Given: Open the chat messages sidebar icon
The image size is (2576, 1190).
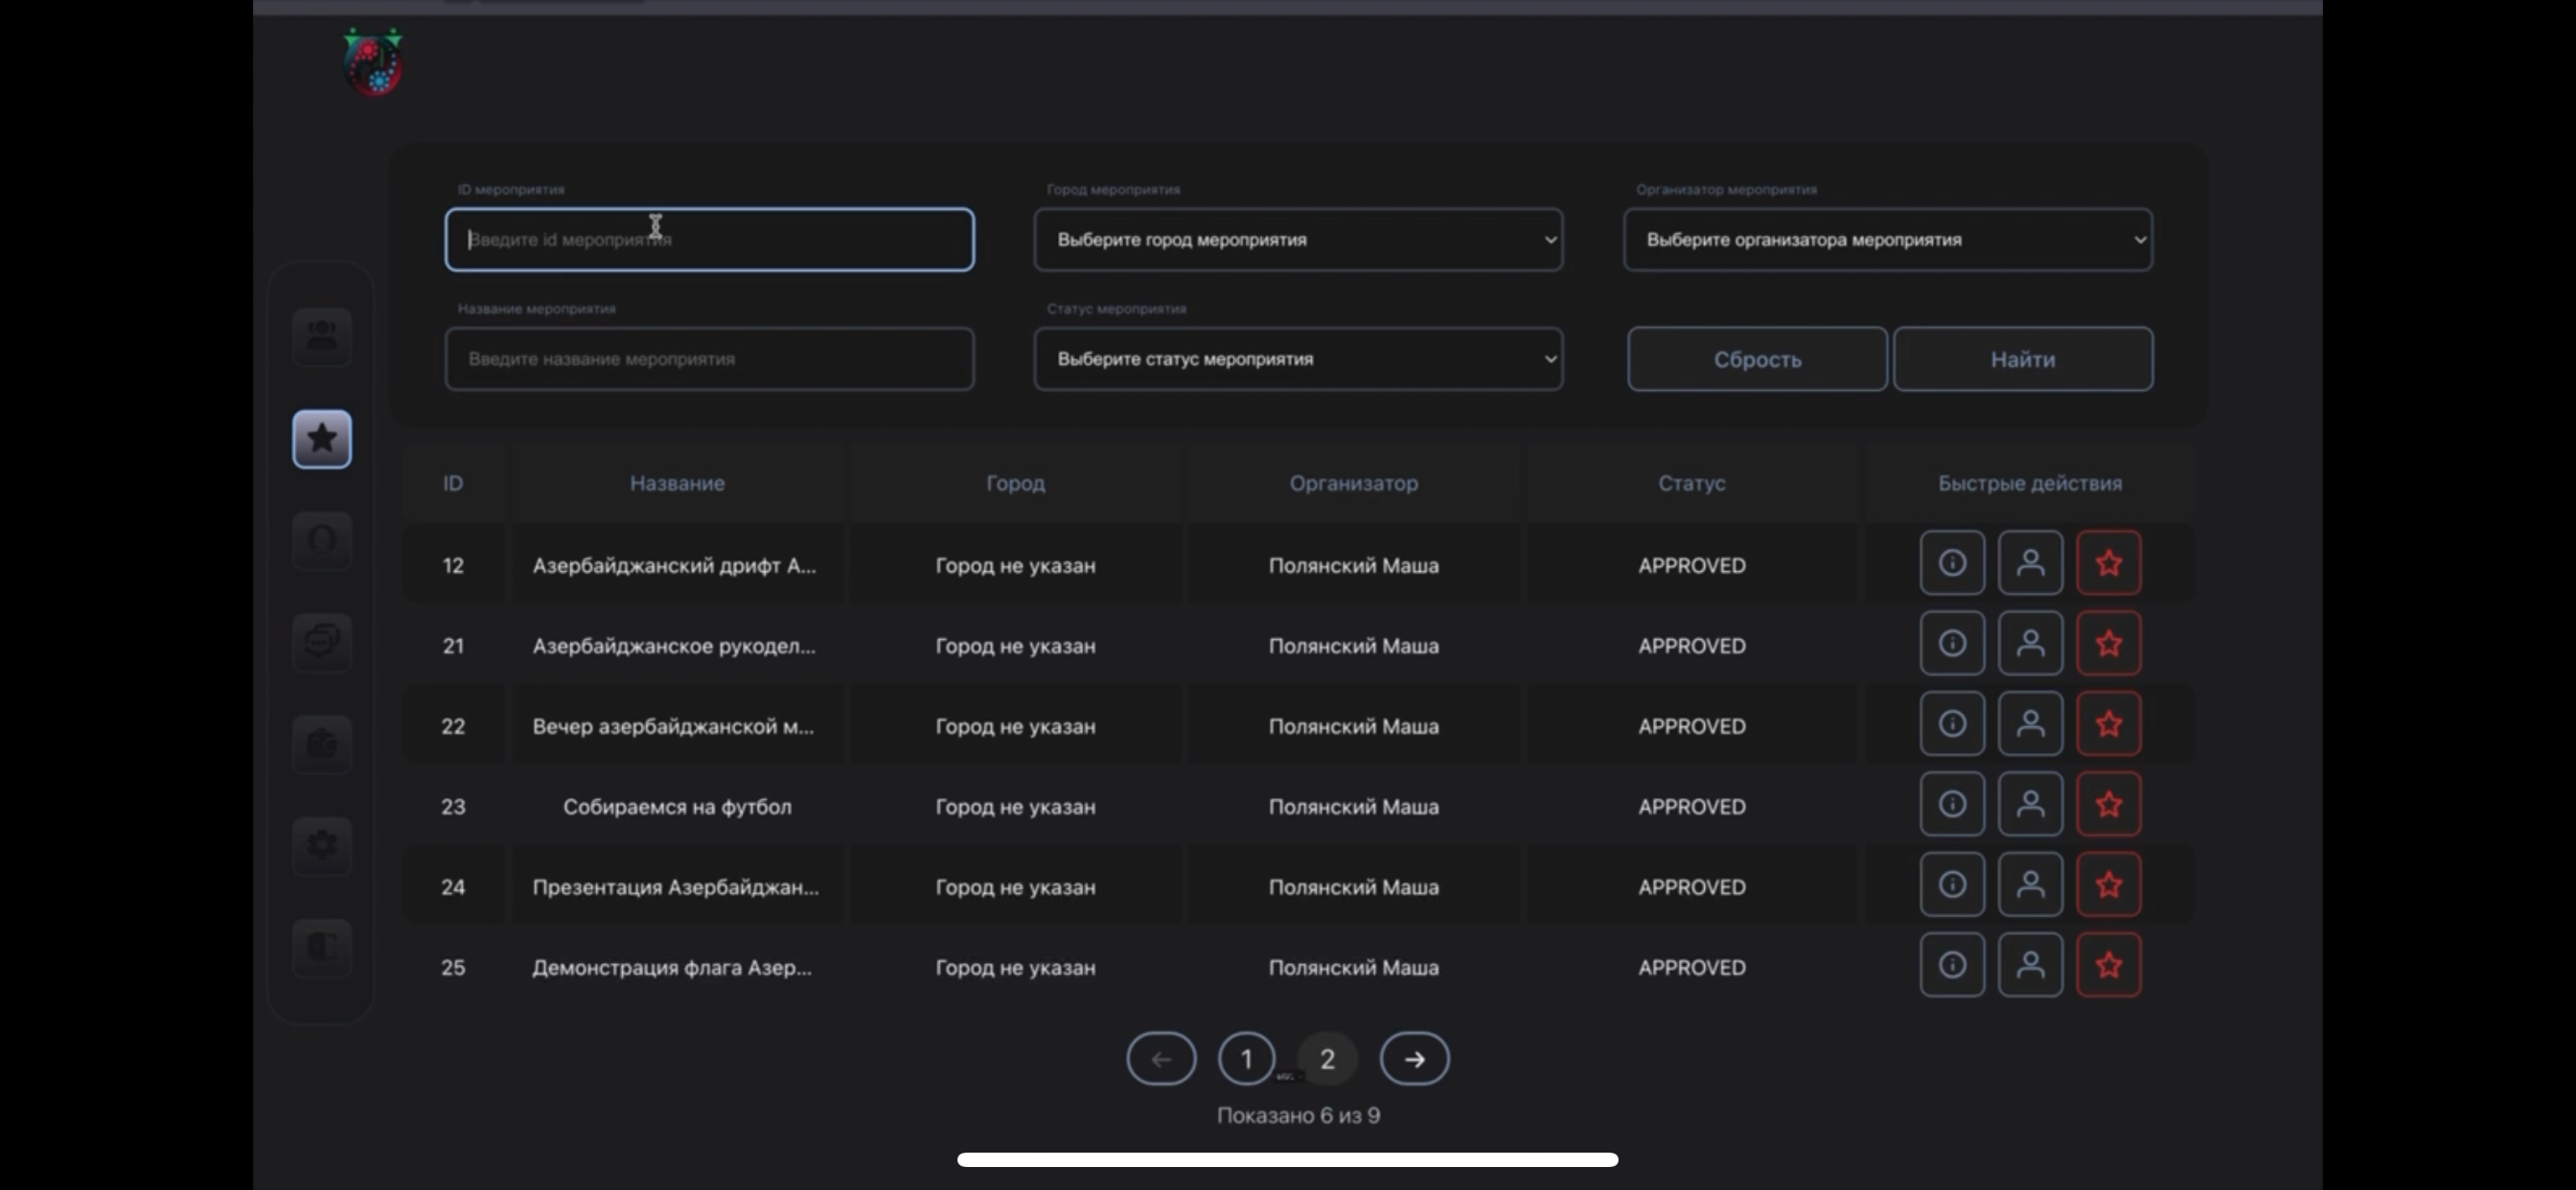Looking at the screenshot, I should tap(321, 642).
